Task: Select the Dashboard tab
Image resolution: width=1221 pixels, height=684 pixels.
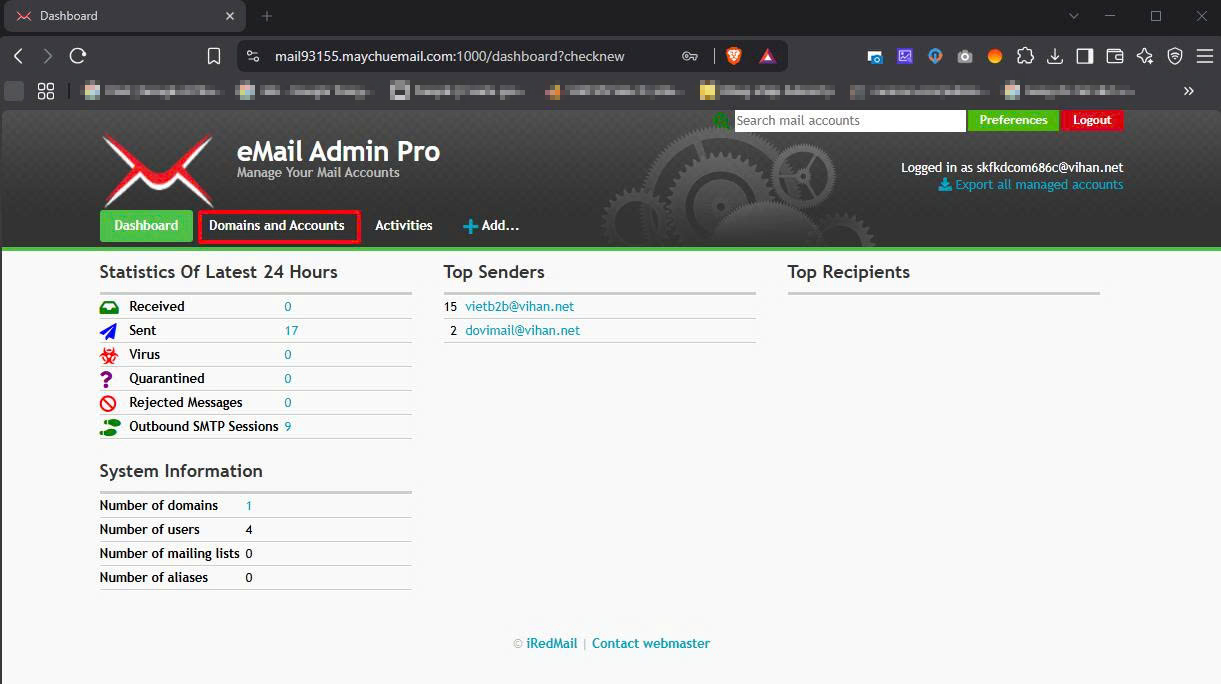Action: click(x=146, y=226)
